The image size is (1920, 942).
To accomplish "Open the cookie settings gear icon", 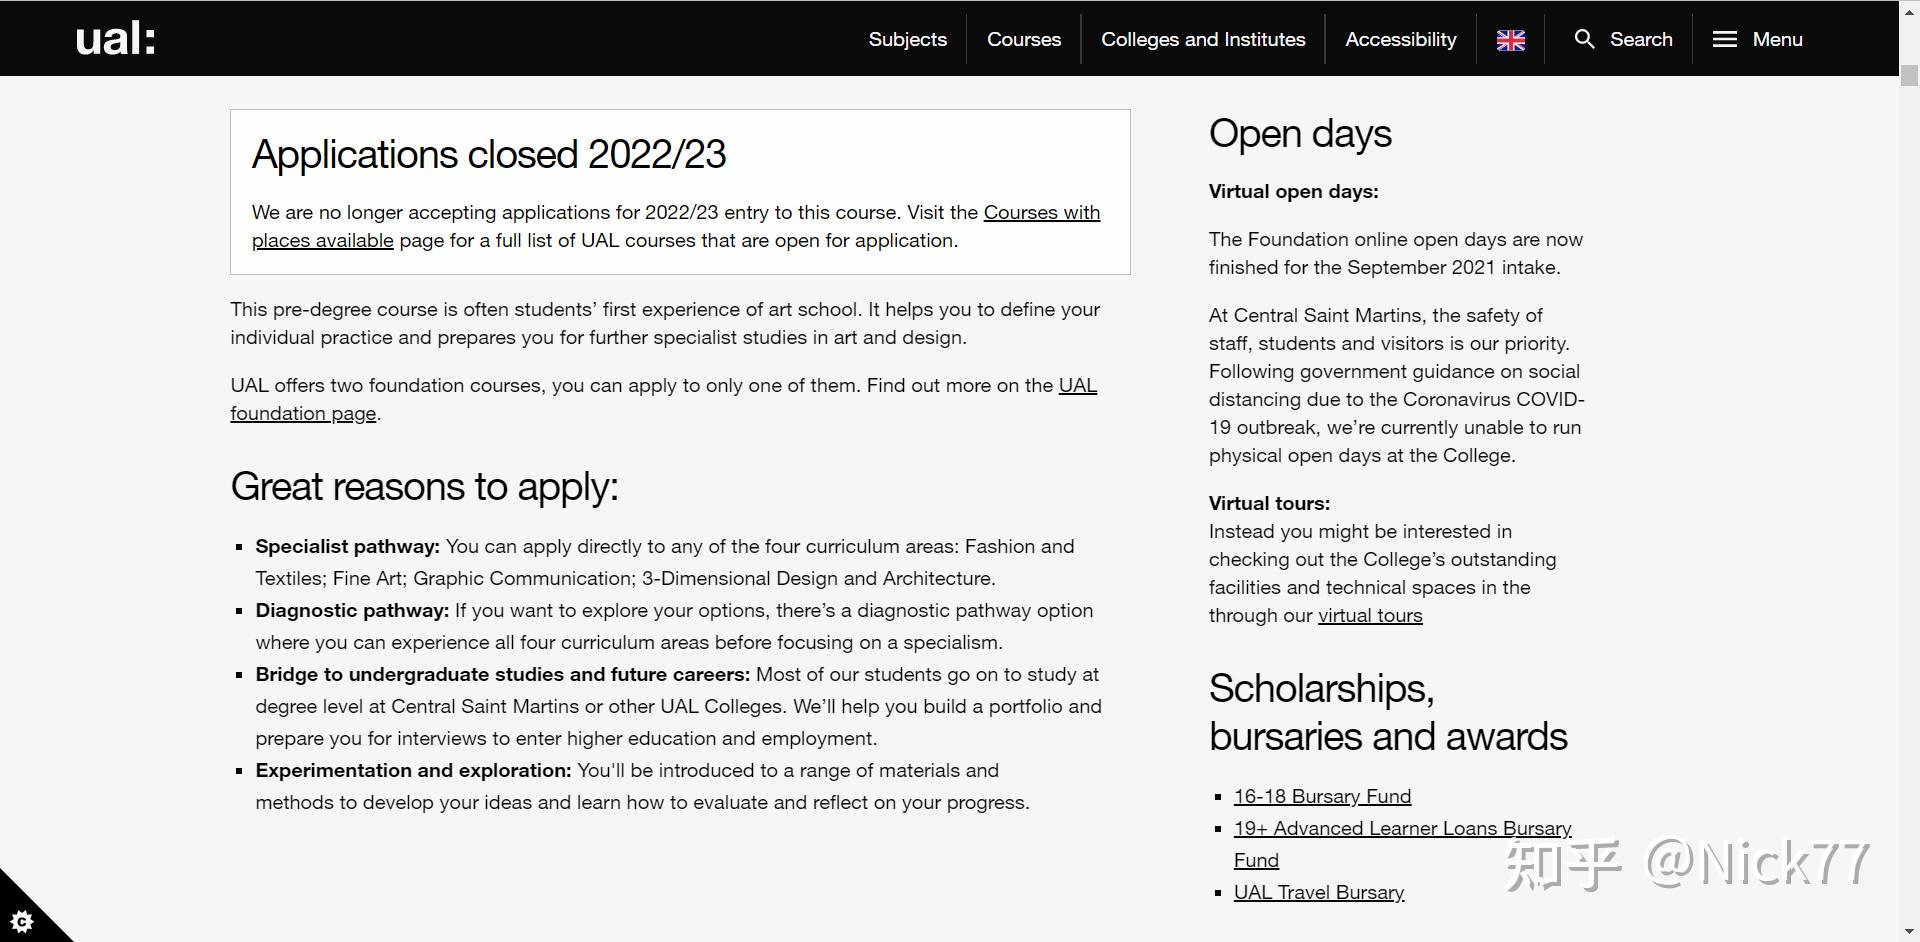I will point(22,920).
